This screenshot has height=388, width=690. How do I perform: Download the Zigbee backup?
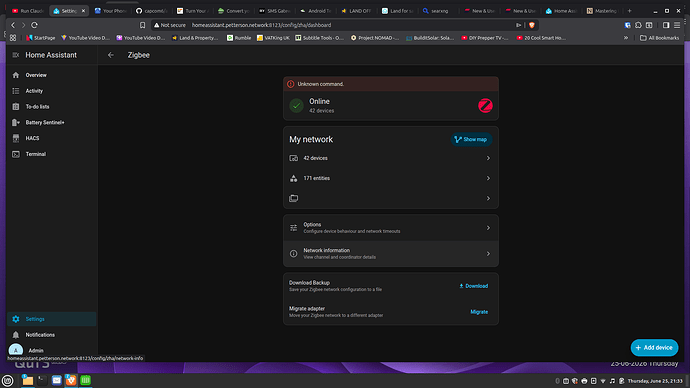pyautogui.click(x=473, y=286)
